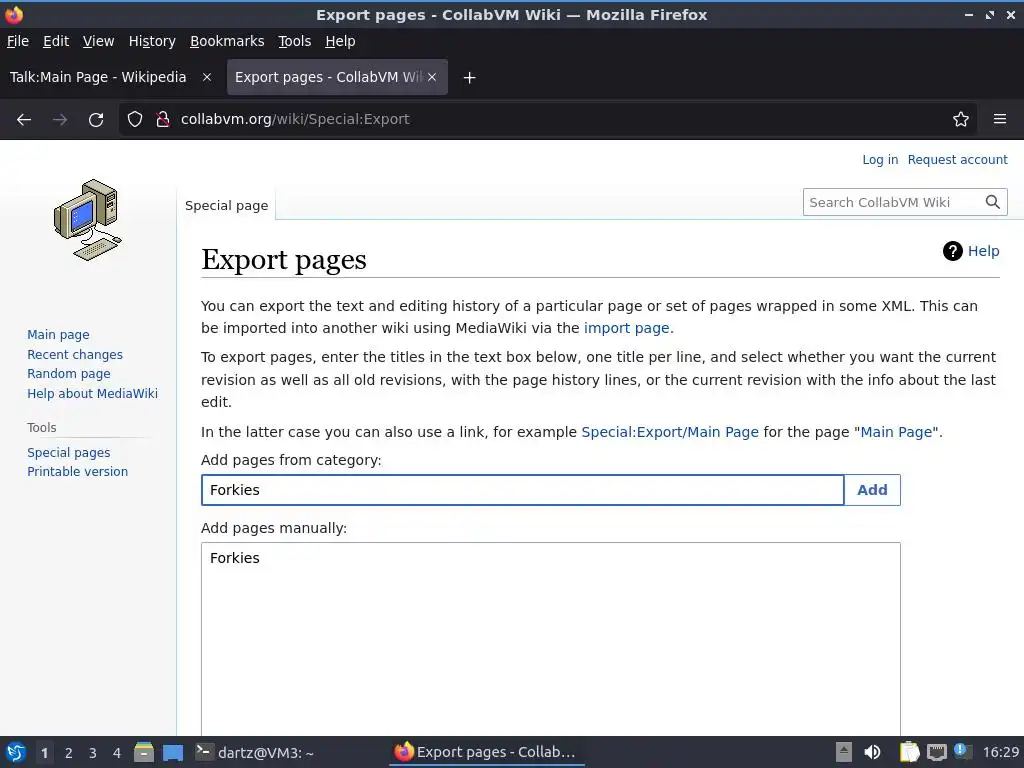
Task: Open Printable version link
Action: (x=77, y=472)
